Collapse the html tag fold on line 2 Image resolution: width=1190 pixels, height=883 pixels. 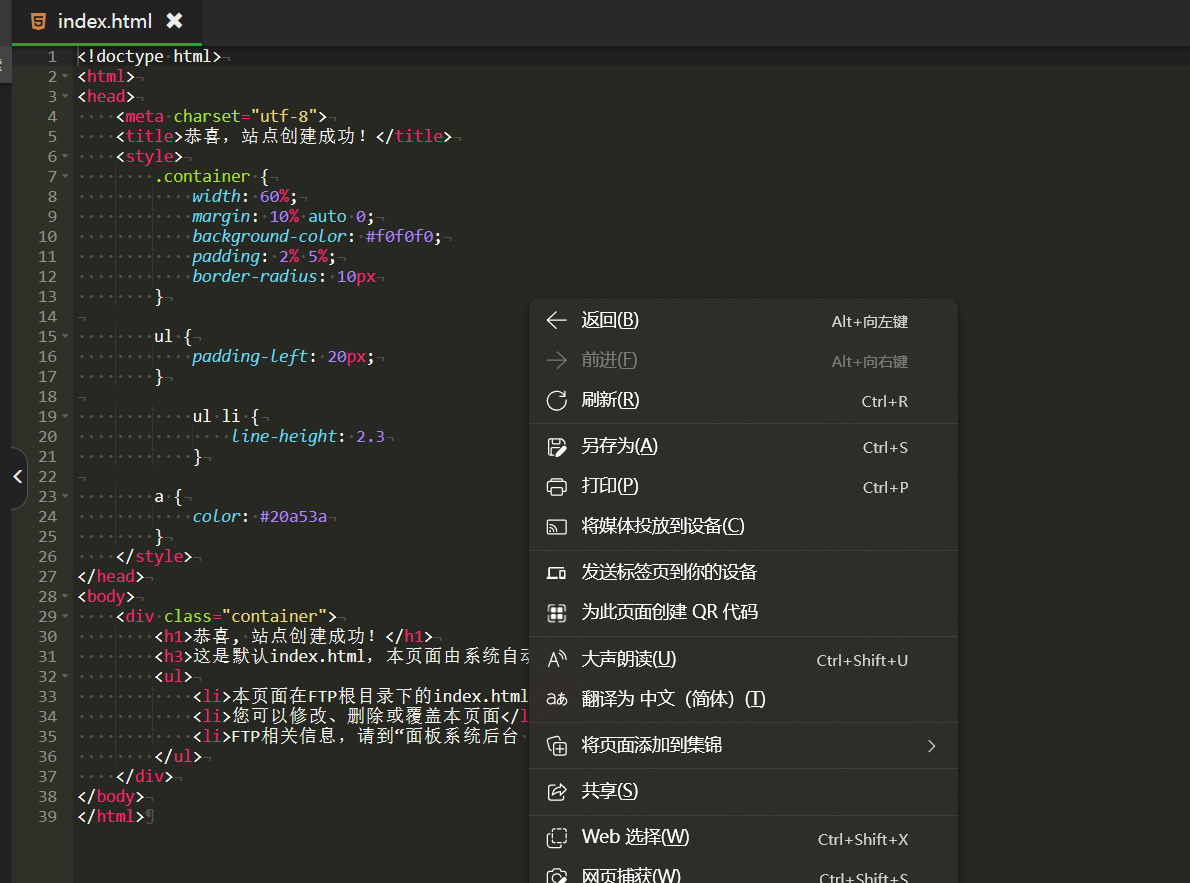tap(65, 77)
